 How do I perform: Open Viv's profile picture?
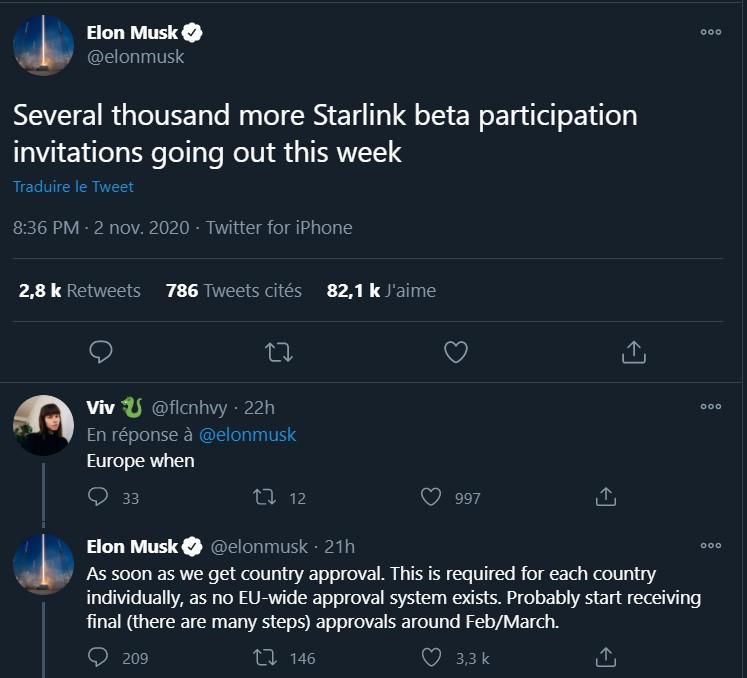tap(43, 425)
